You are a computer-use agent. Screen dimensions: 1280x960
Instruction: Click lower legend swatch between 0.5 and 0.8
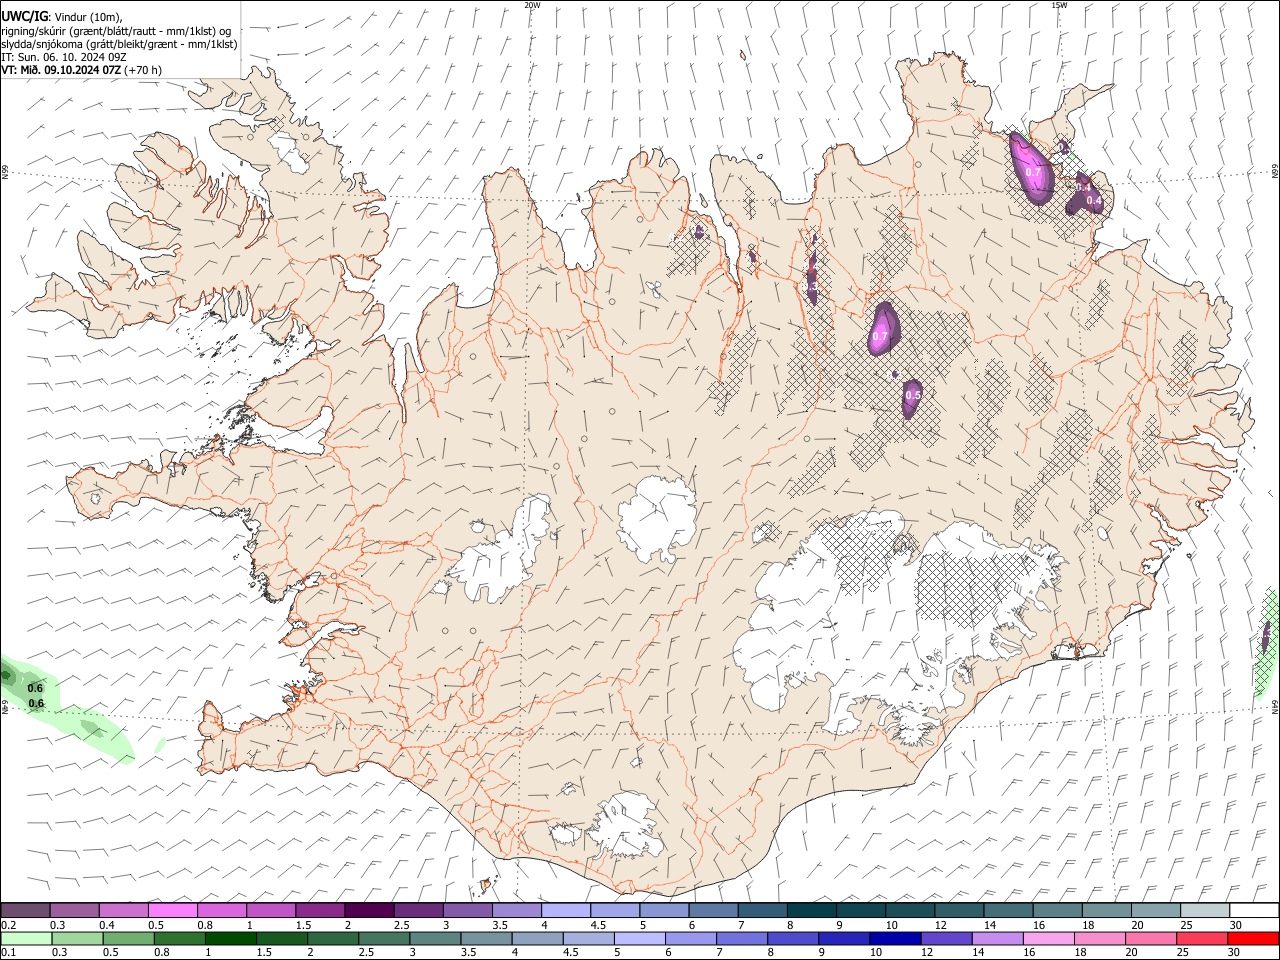pyautogui.click(x=129, y=938)
